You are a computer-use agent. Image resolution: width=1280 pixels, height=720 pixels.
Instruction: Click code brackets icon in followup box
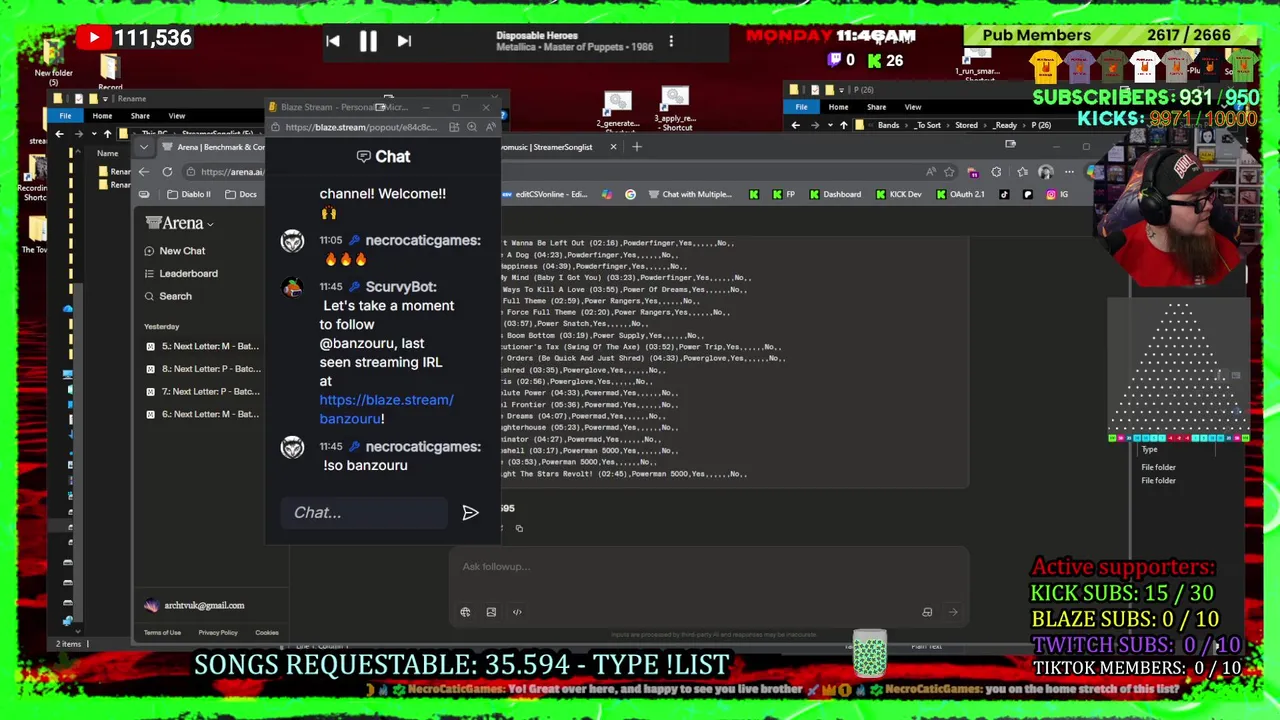517,612
